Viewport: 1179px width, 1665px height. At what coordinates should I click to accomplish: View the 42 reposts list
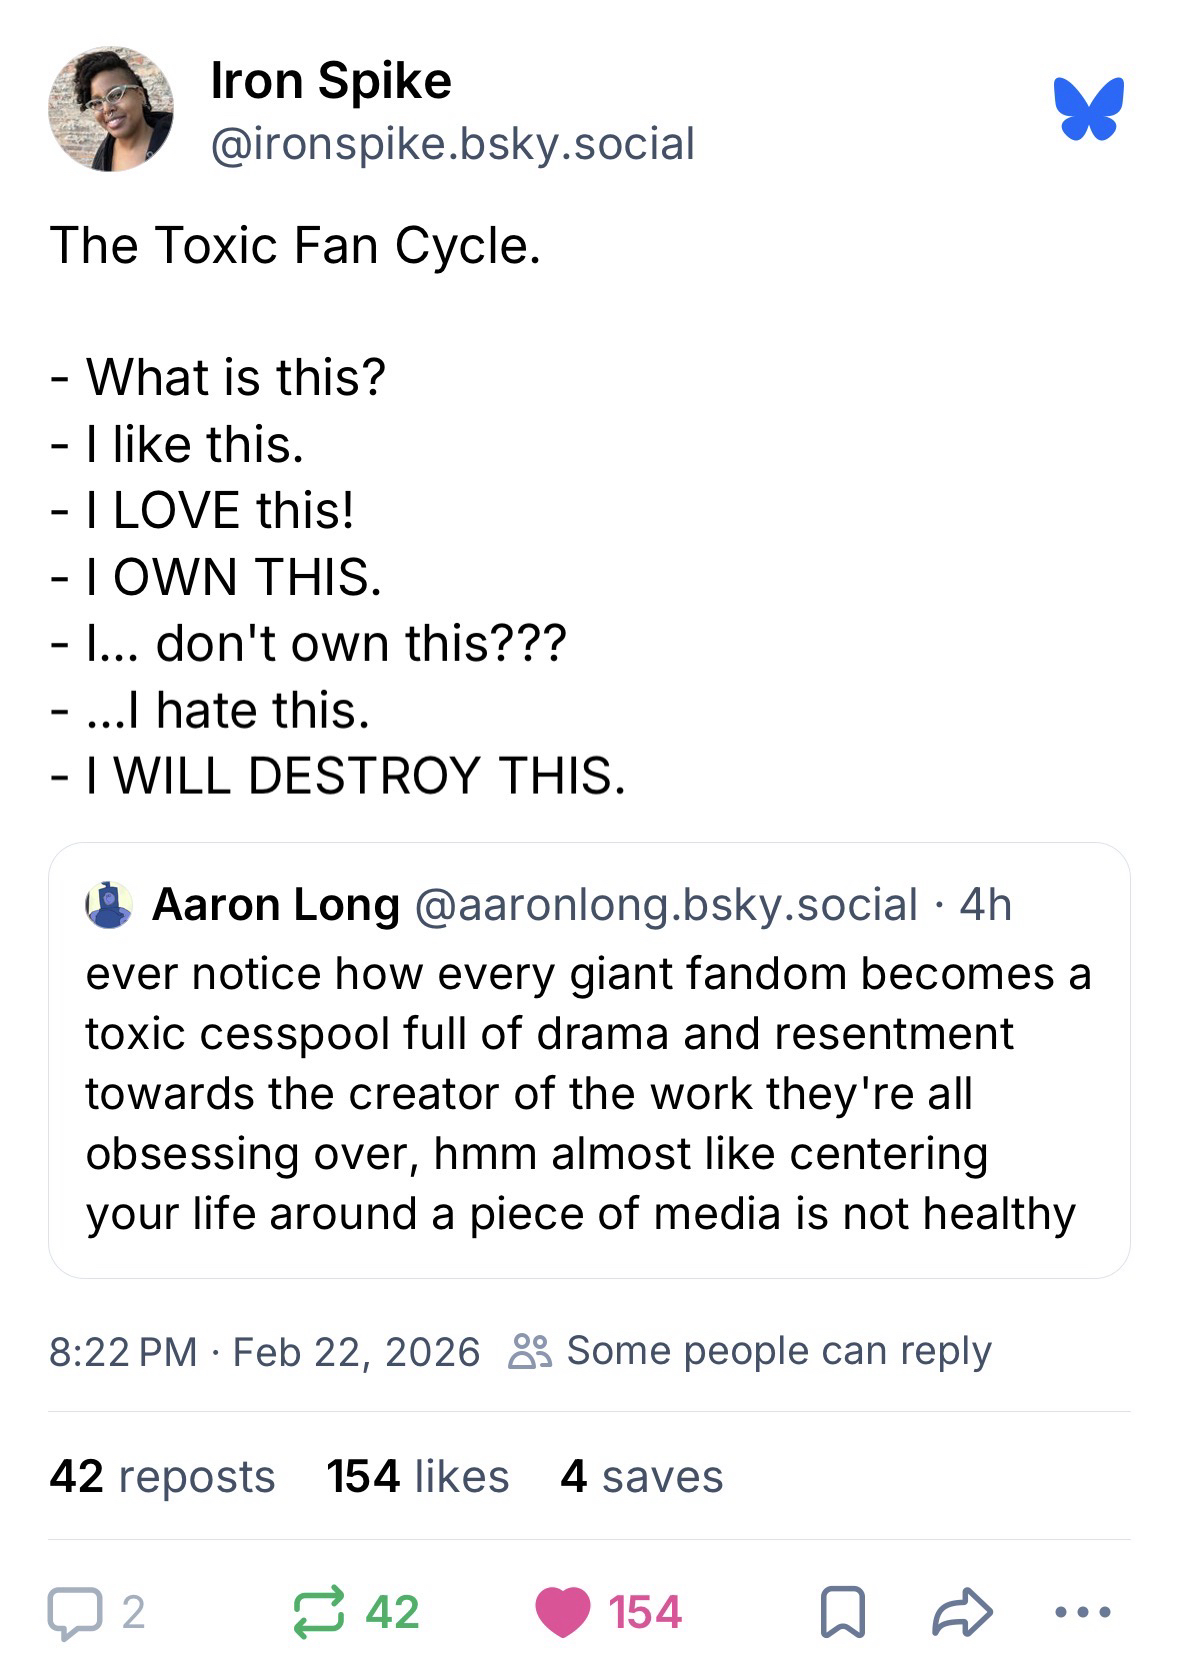coord(162,1476)
